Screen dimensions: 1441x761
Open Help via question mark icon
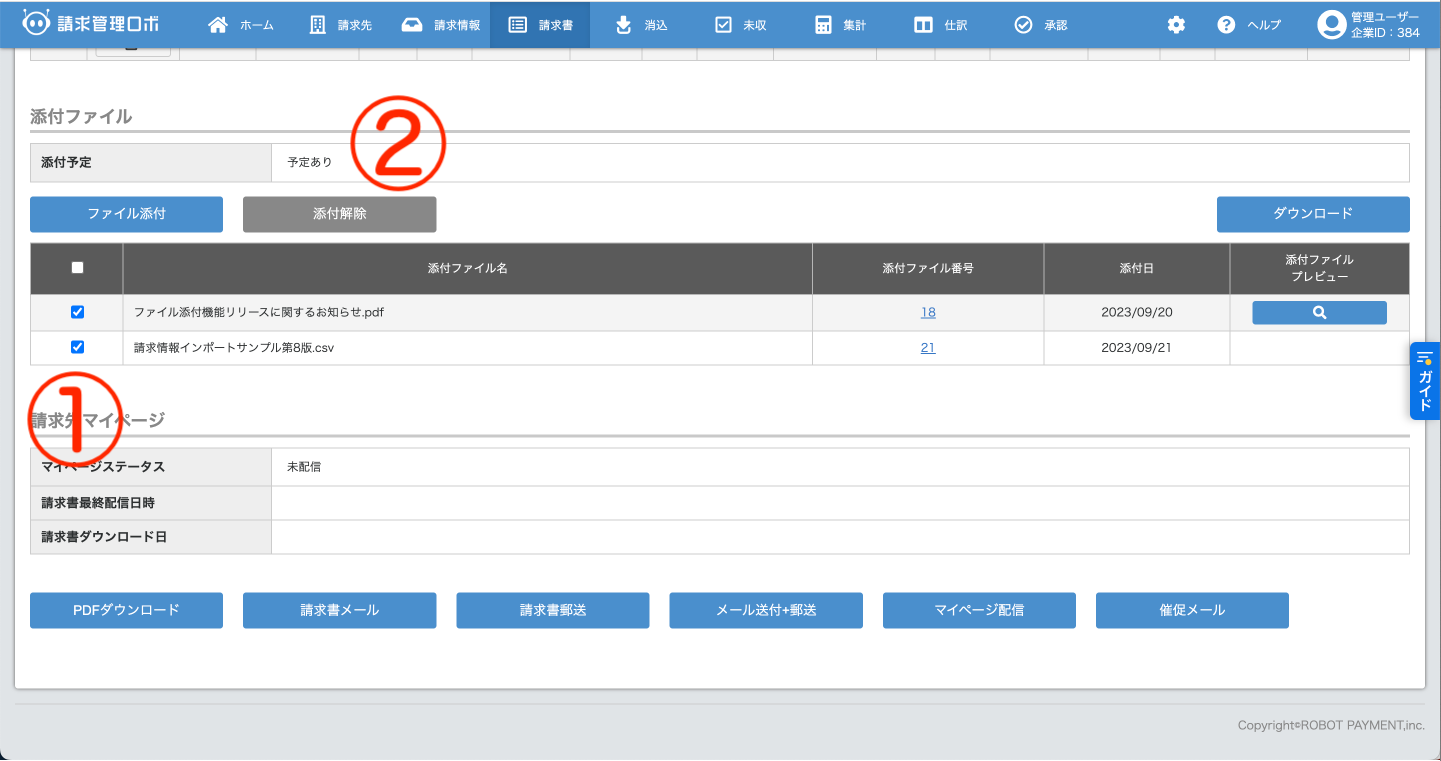coord(1226,25)
